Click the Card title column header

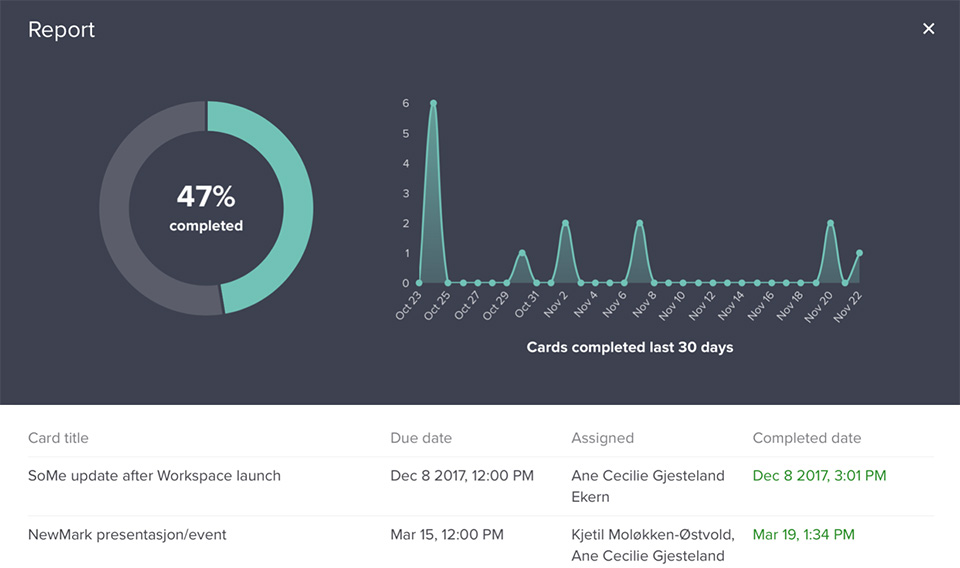58,438
